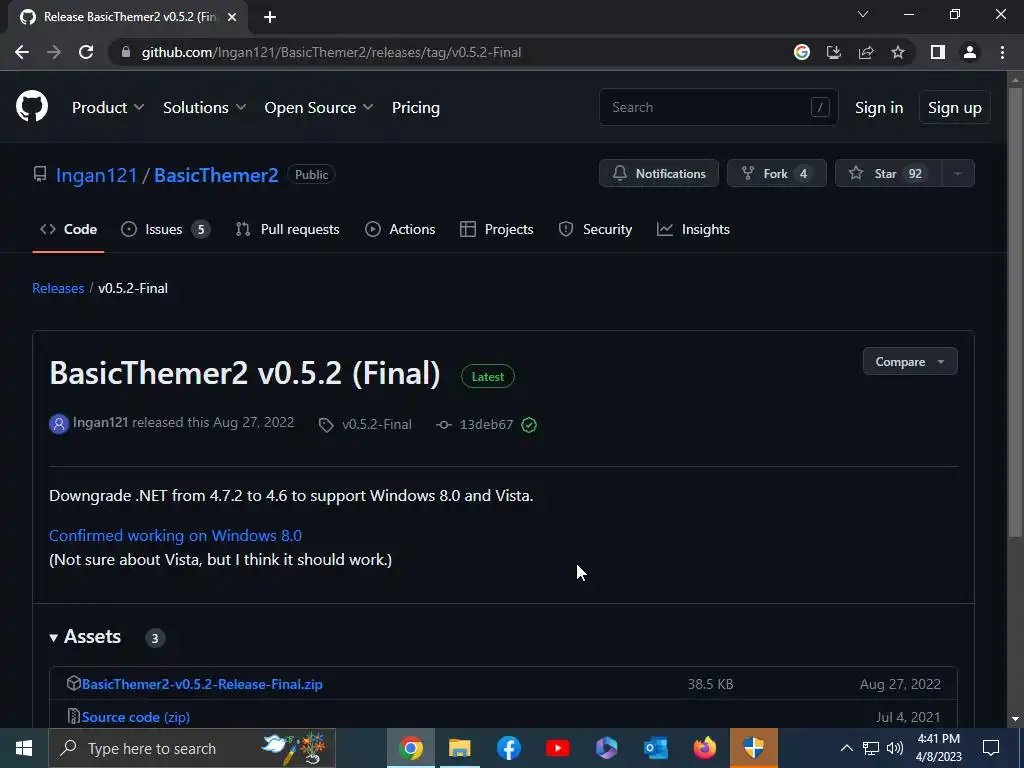This screenshot has height=768, width=1024.
Task: Open the Actions tab
Action: pos(400,229)
